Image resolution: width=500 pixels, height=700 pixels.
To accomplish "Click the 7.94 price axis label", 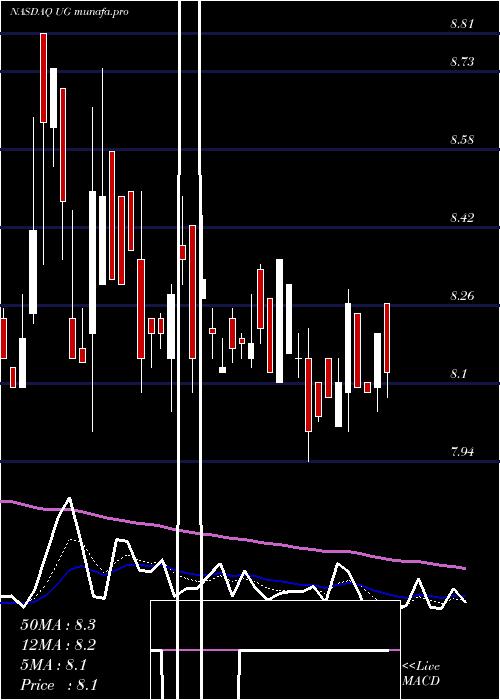I will click(x=462, y=452).
